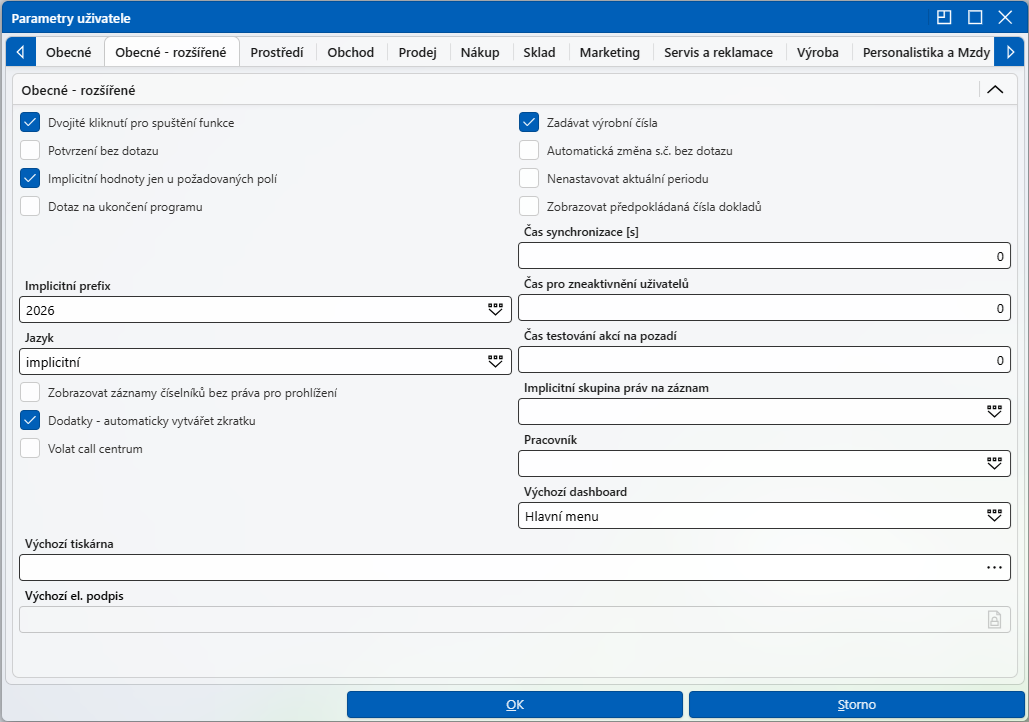Toggle Volat call centrum checkbox
Screen dimensions: 1029x722
point(30,449)
